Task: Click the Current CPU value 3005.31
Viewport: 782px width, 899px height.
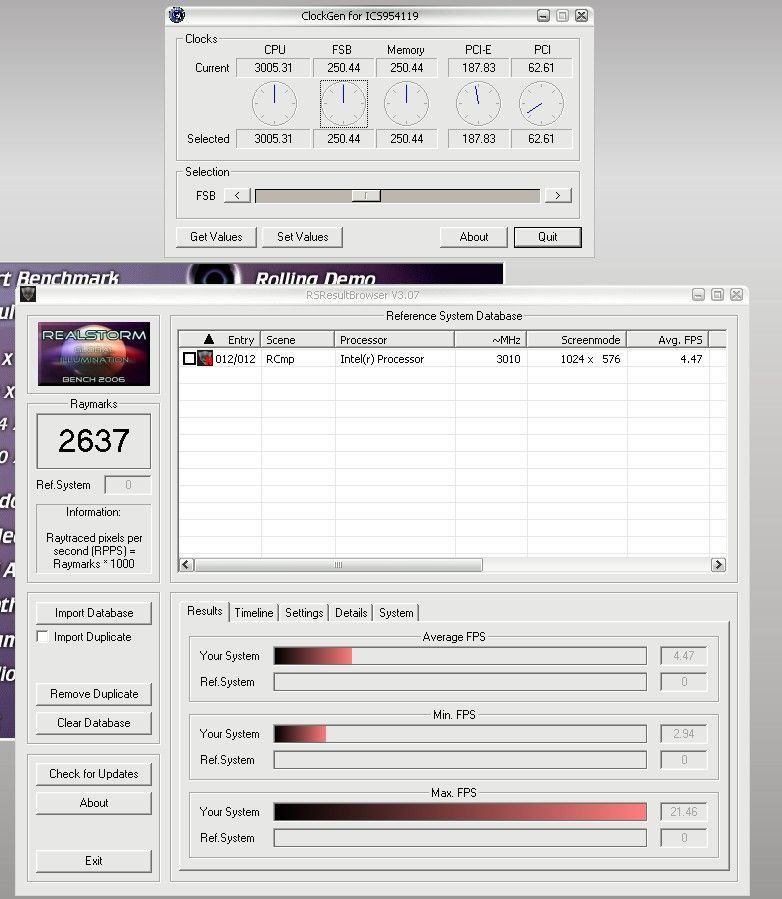Action: click(273, 68)
